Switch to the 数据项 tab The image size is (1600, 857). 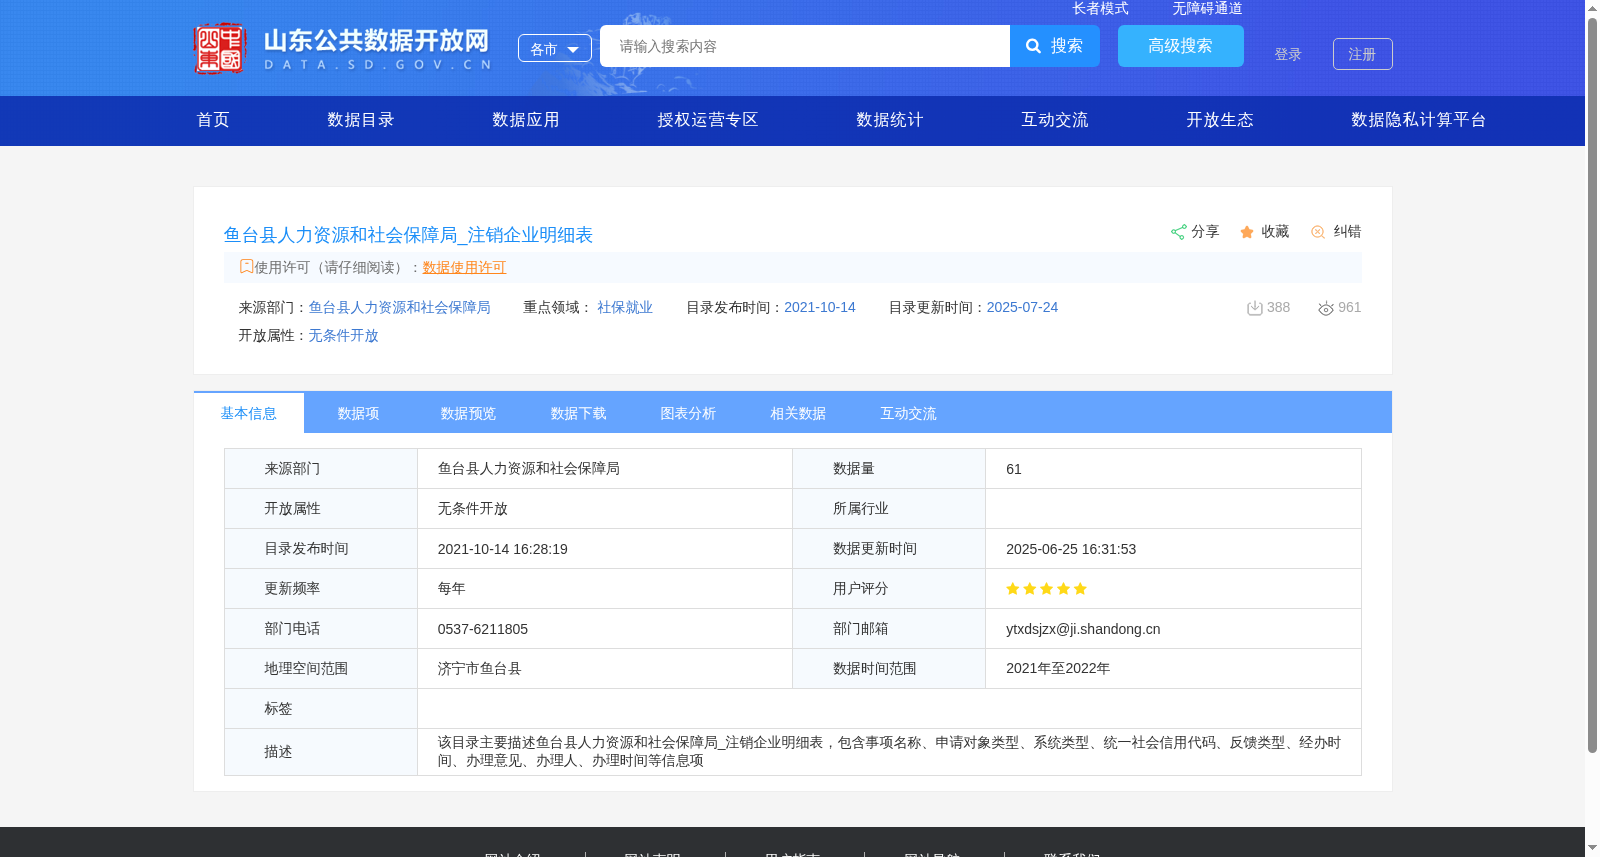coord(359,413)
